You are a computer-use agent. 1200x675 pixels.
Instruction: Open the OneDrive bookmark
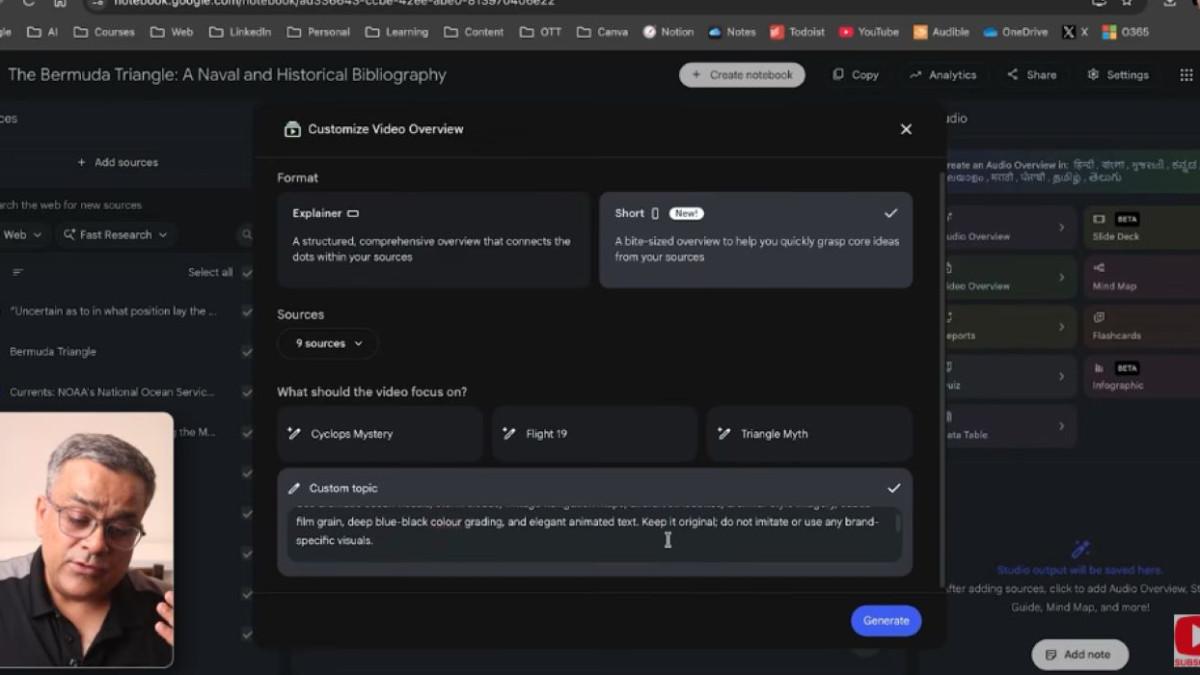[x=1015, y=32]
